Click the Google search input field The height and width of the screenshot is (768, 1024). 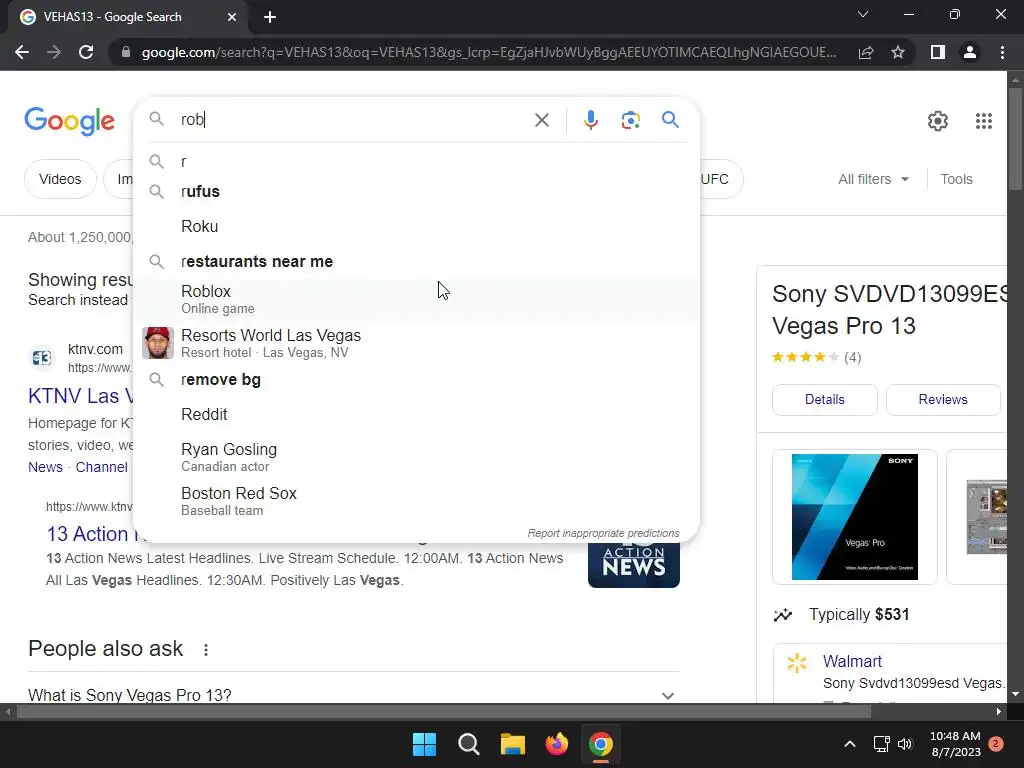tap(353, 120)
